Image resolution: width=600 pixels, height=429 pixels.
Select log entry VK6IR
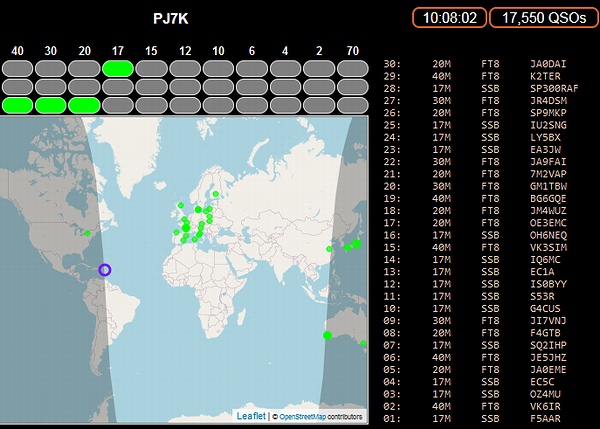pyautogui.click(x=472, y=406)
